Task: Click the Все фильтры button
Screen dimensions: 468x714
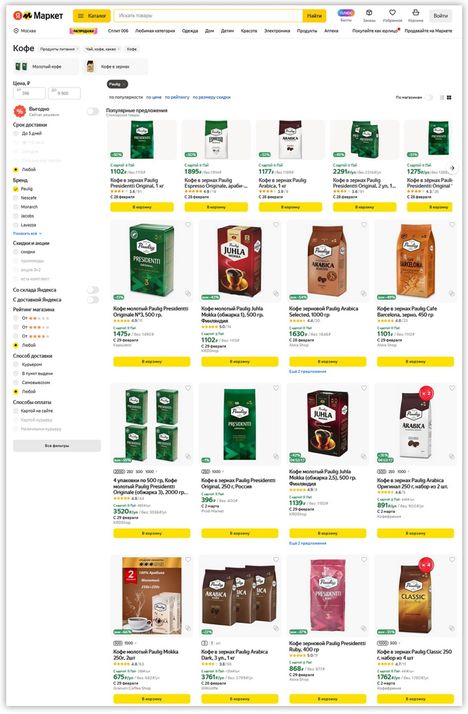Action: [57, 446]
